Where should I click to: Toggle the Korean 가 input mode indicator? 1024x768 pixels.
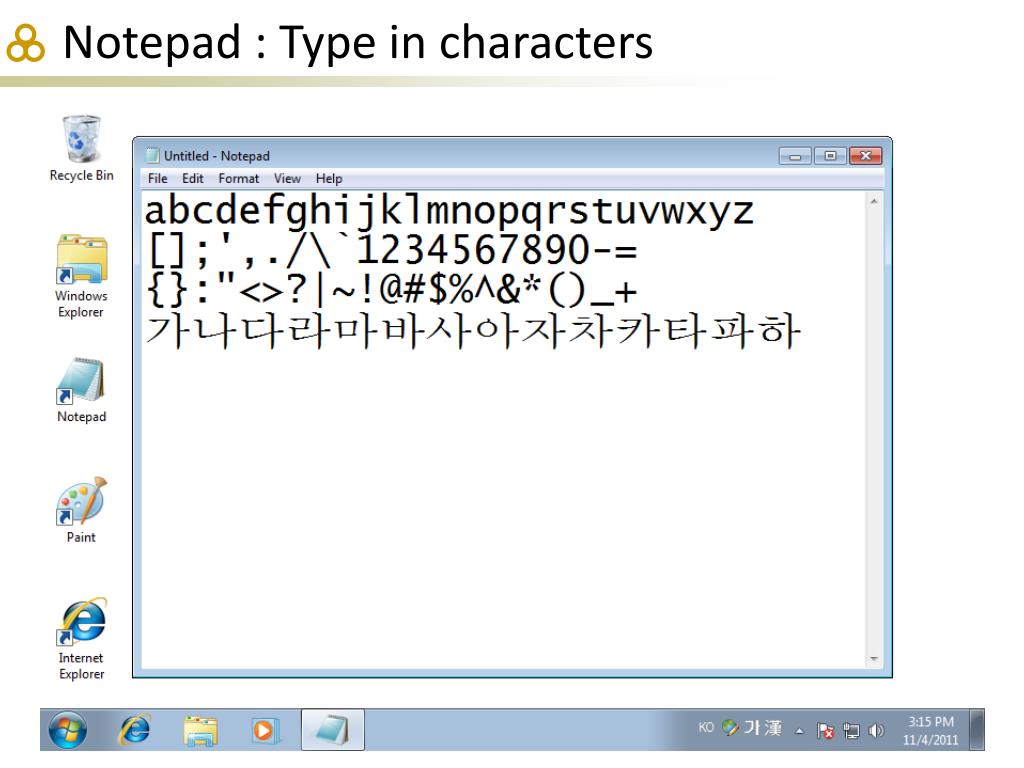point(752,728)
